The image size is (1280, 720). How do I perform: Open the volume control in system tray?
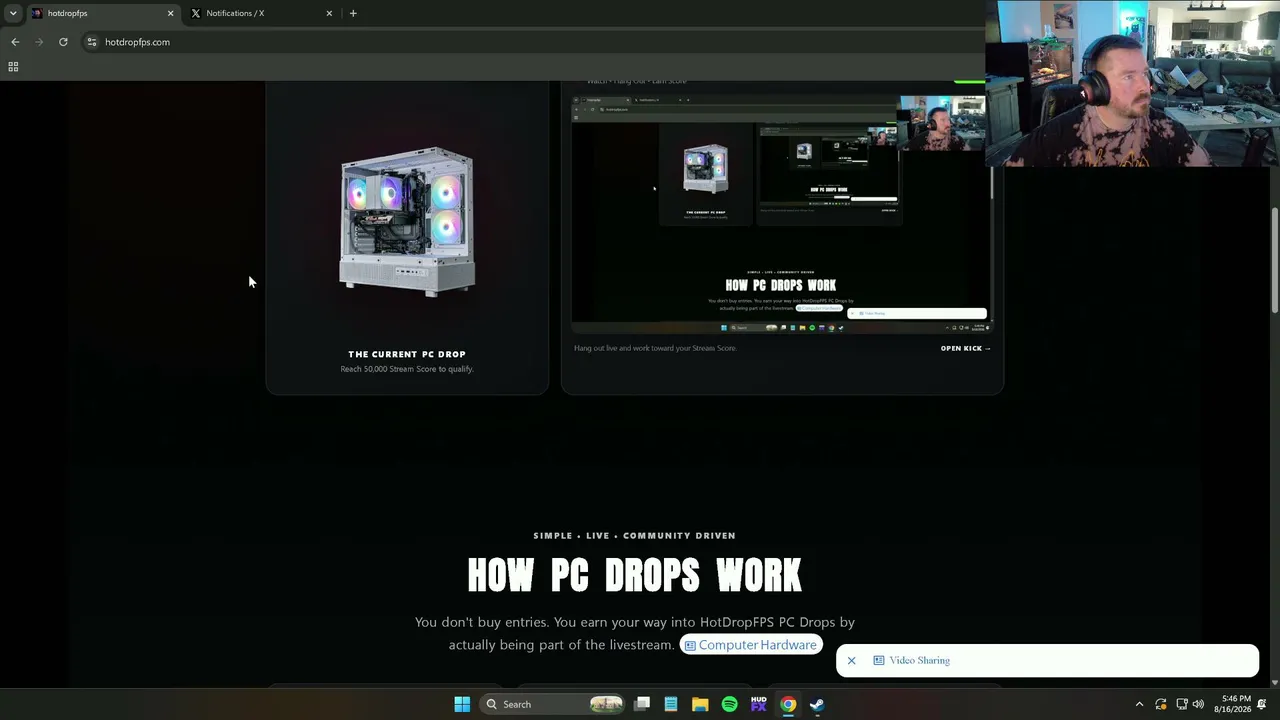click(x=1198, y=704)
